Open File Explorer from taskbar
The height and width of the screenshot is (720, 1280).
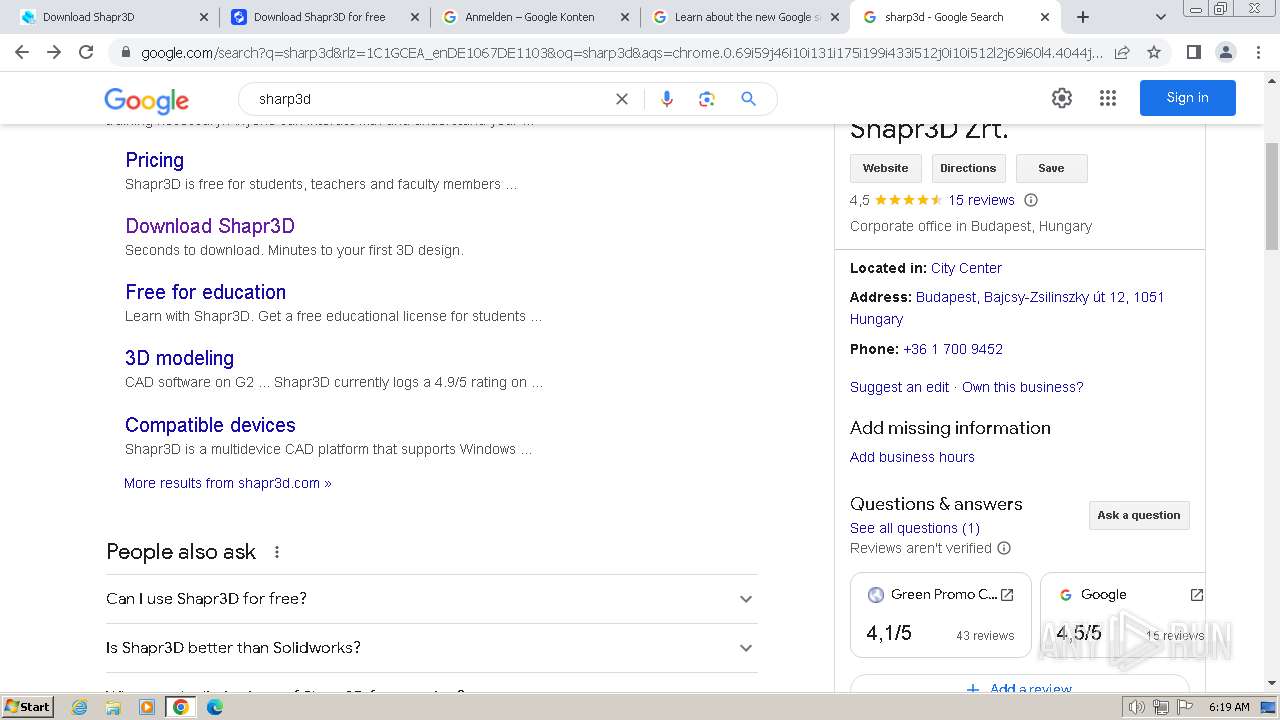[113, 707]
